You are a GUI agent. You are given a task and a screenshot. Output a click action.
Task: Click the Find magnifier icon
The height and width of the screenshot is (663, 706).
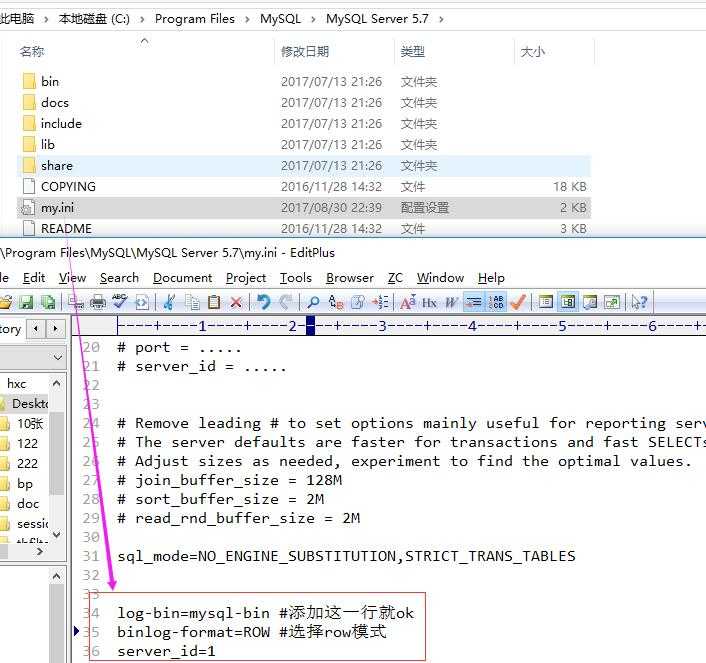coord(312,302)
